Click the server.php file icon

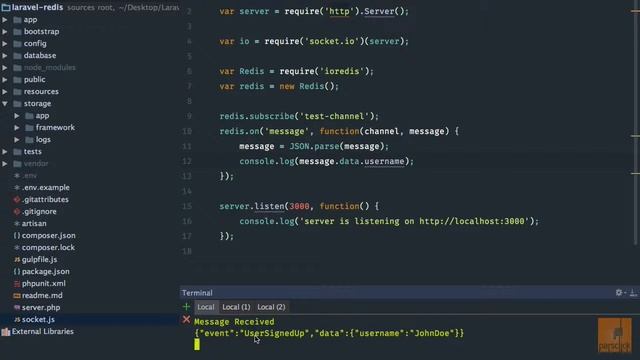pyautogui.click(x=17, y=308)
